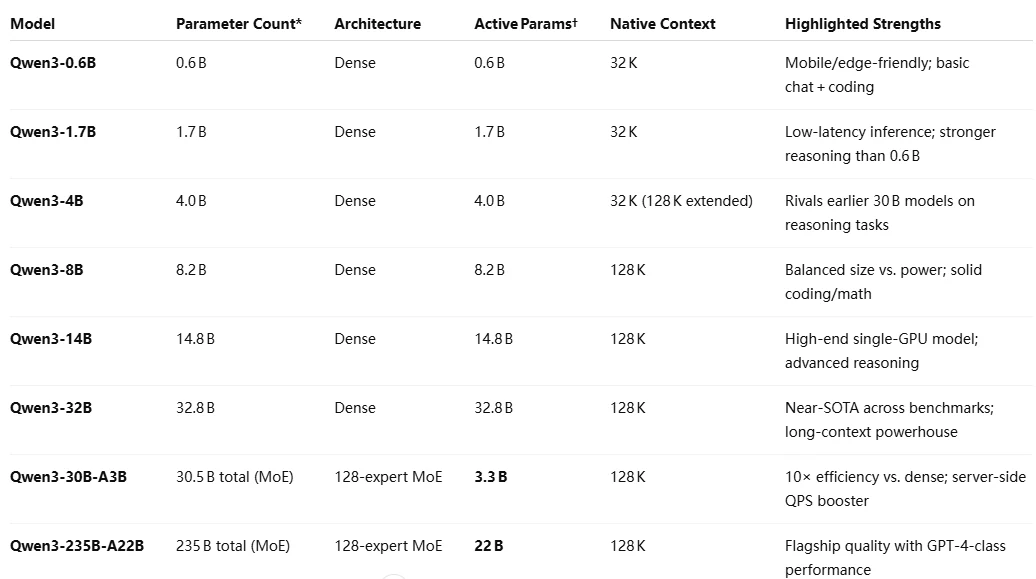
Task: Click the Active Params column header
Action: click(x=526, y=24)
